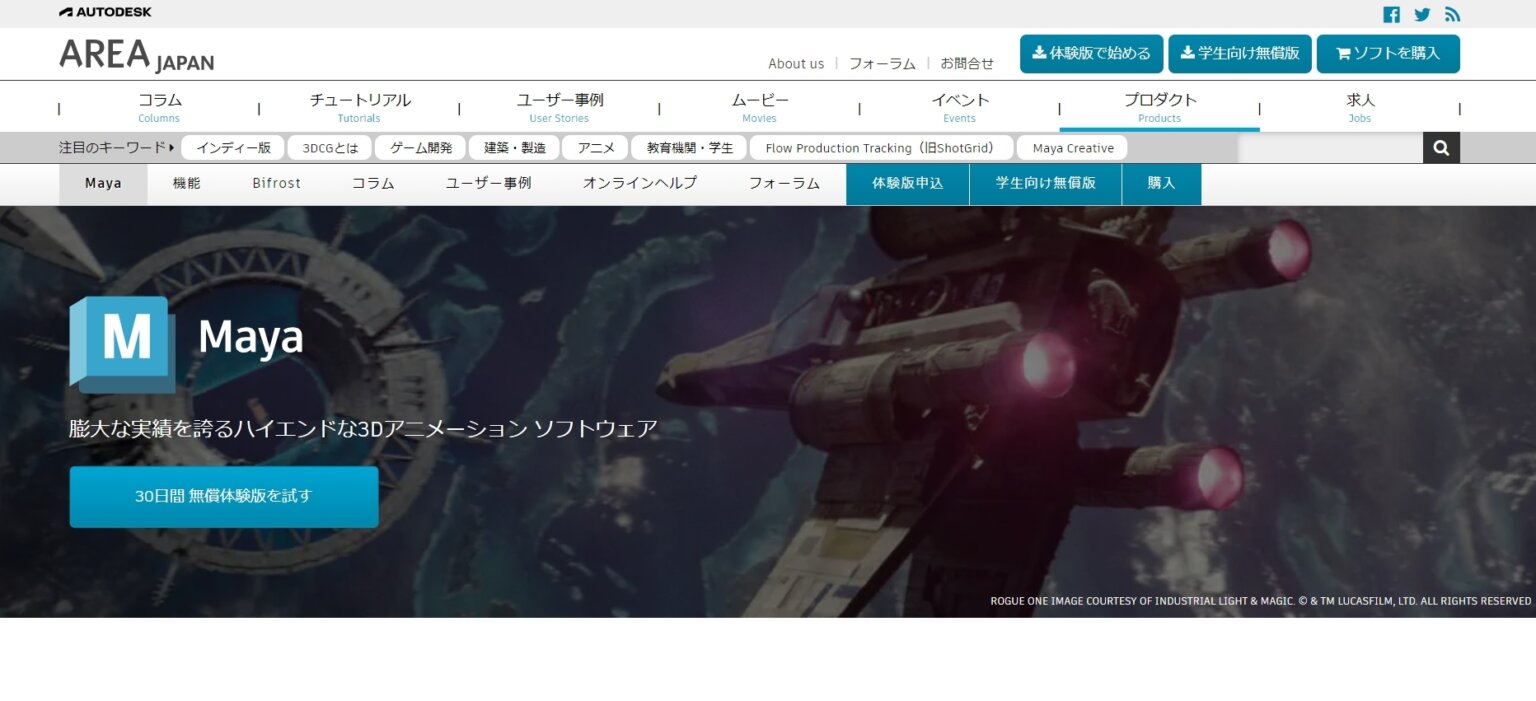
Task: Open the プロダクト navigation dropdown
Action: [x=1159, y=106]
